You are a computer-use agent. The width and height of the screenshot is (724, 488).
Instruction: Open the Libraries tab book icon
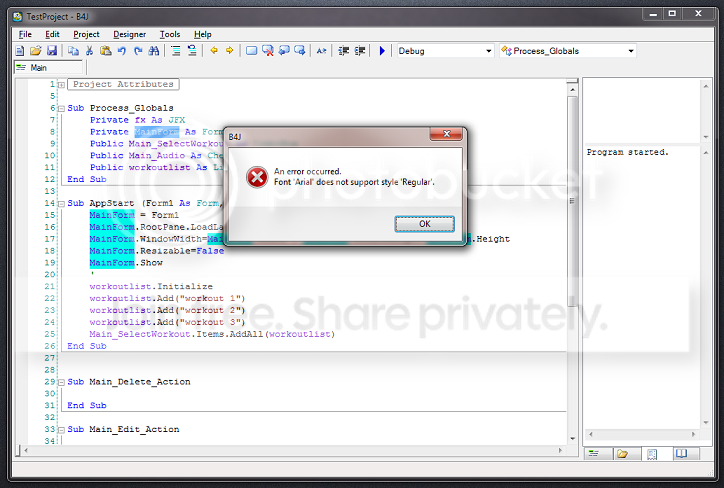(682, 454)
